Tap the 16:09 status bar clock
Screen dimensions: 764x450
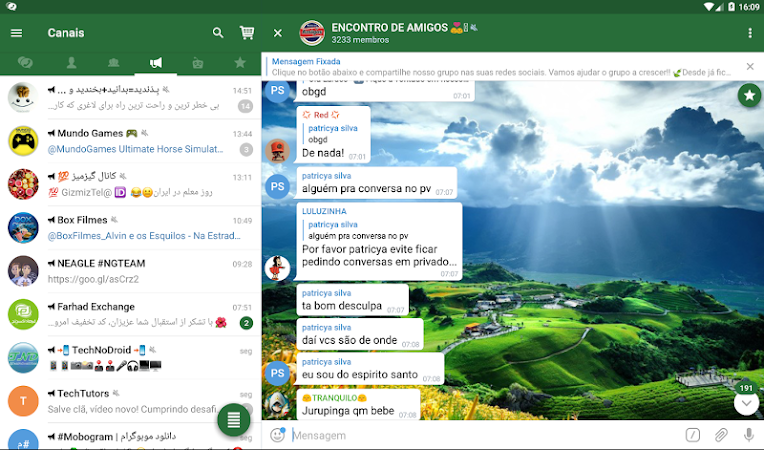pos(749,7)
